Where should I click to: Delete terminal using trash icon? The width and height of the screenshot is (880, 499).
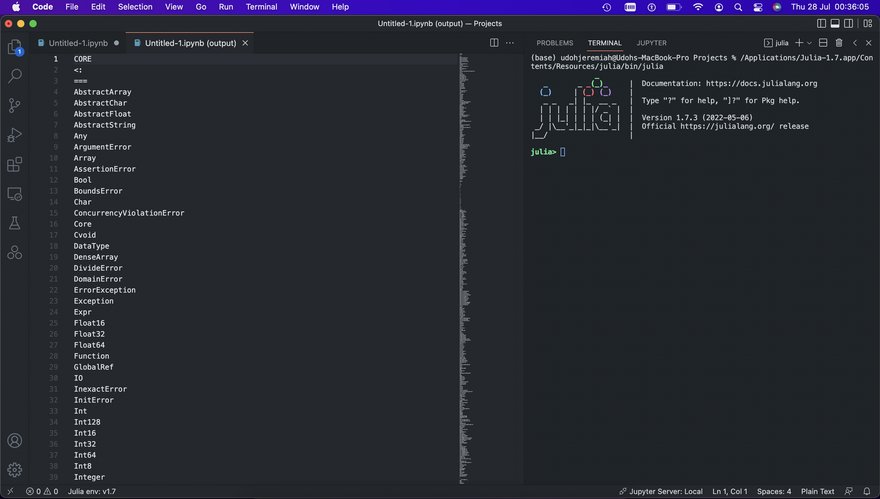(x=838, y=43)
